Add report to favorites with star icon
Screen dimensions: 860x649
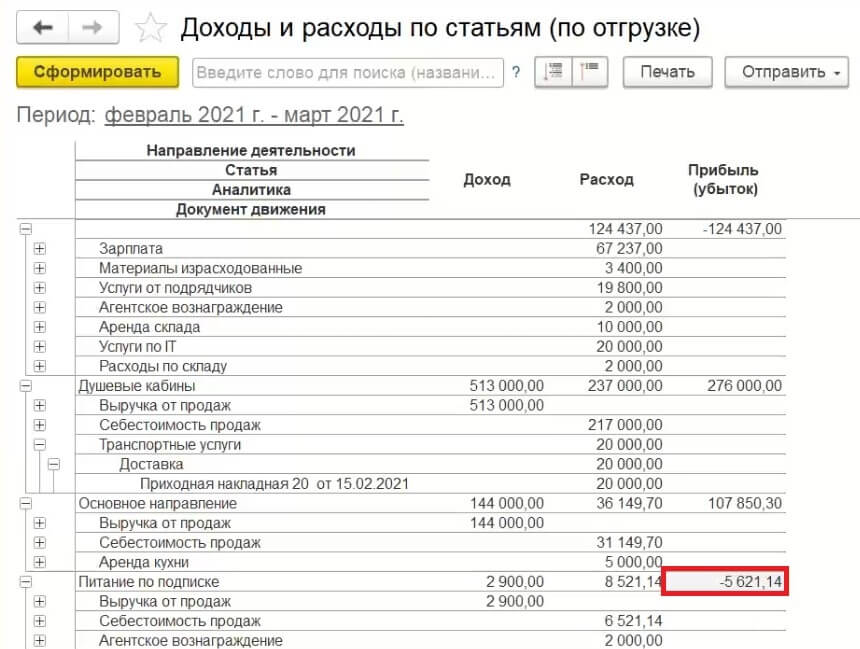[150, 28]
